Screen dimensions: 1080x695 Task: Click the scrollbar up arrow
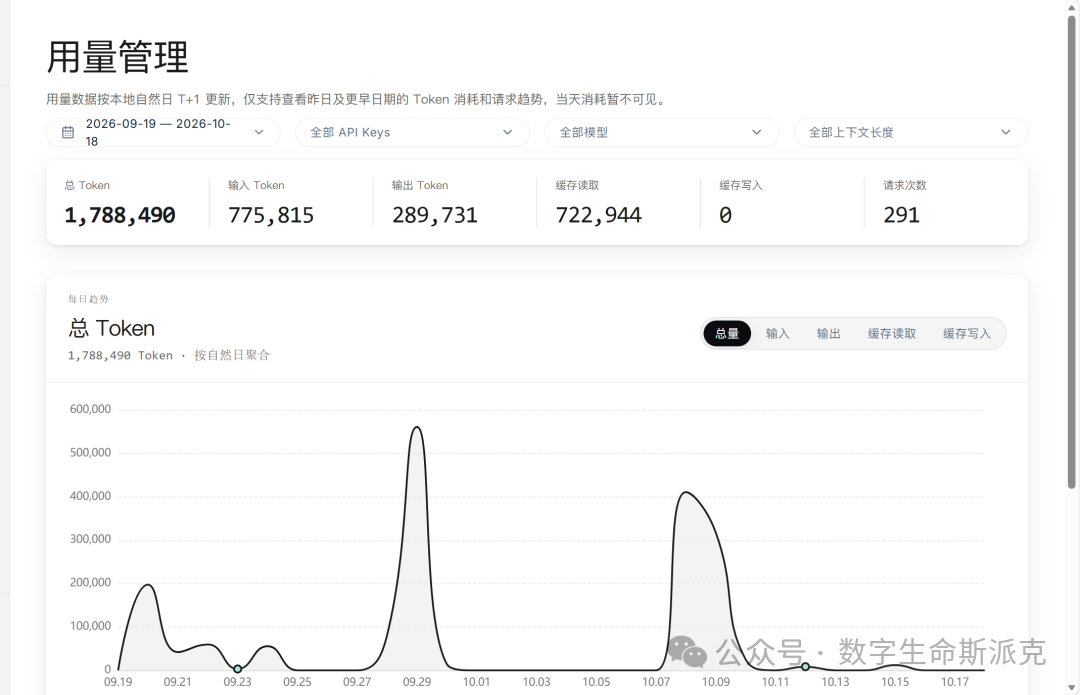click(x=1072, y=6)
